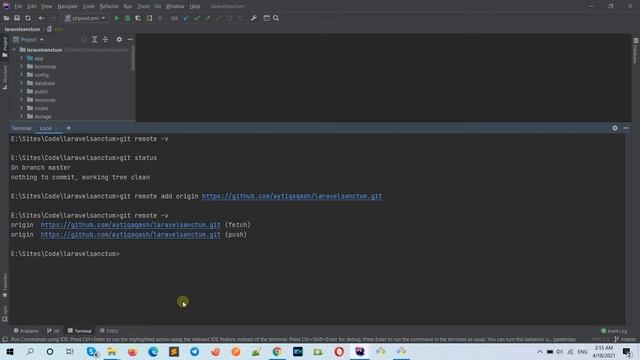Image resolution: width=640 pixels, height=360 pixels.
Task: Open the Tools menu
Action: tap(143, 6)
